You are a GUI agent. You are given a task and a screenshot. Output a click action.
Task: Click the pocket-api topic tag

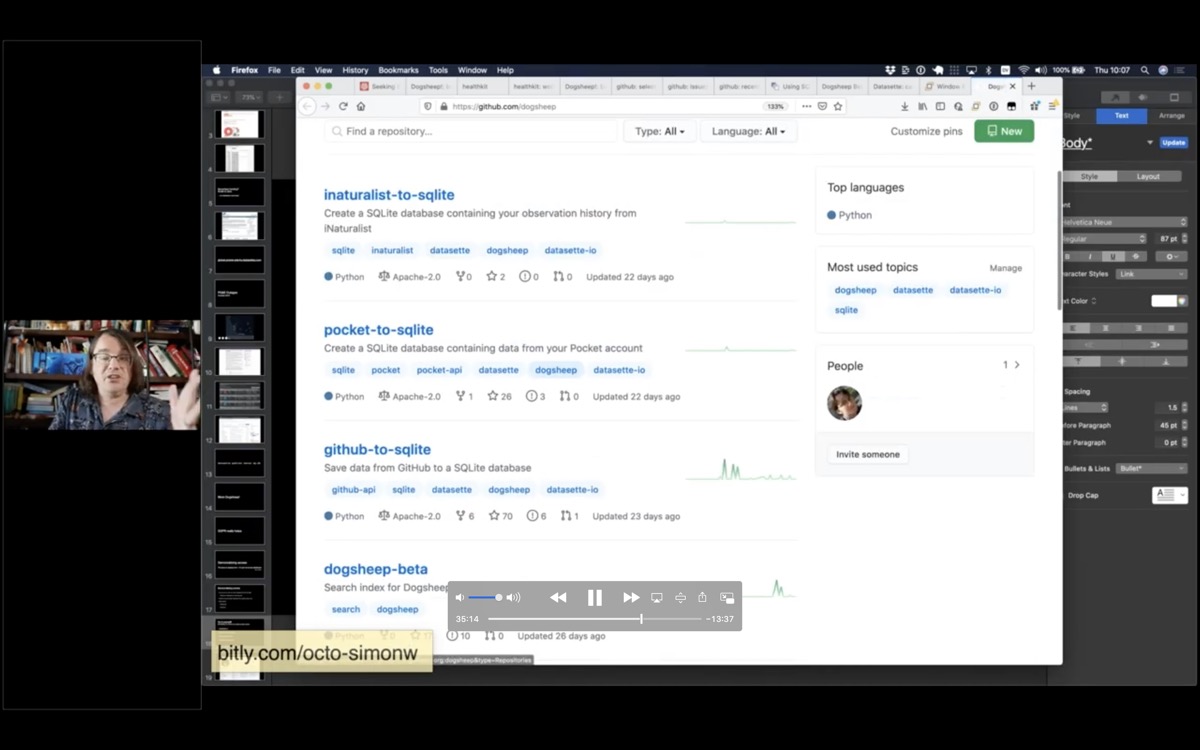(439, 370)
